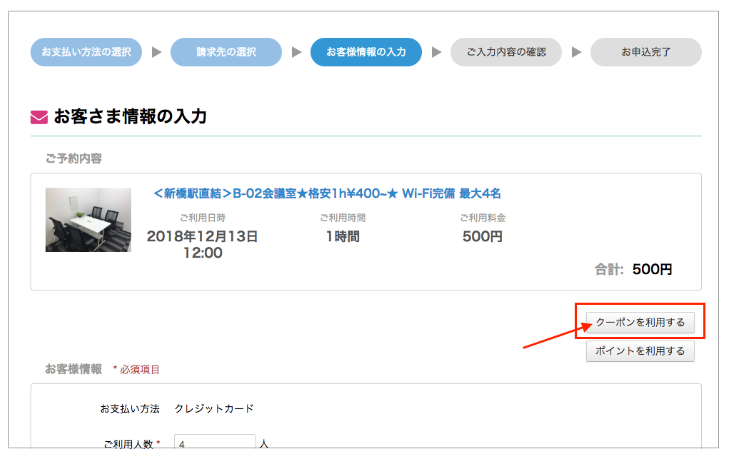Select the お客様情報の入力 step
Viewport: 735px width, 468px height.
(x=366, y=52)
